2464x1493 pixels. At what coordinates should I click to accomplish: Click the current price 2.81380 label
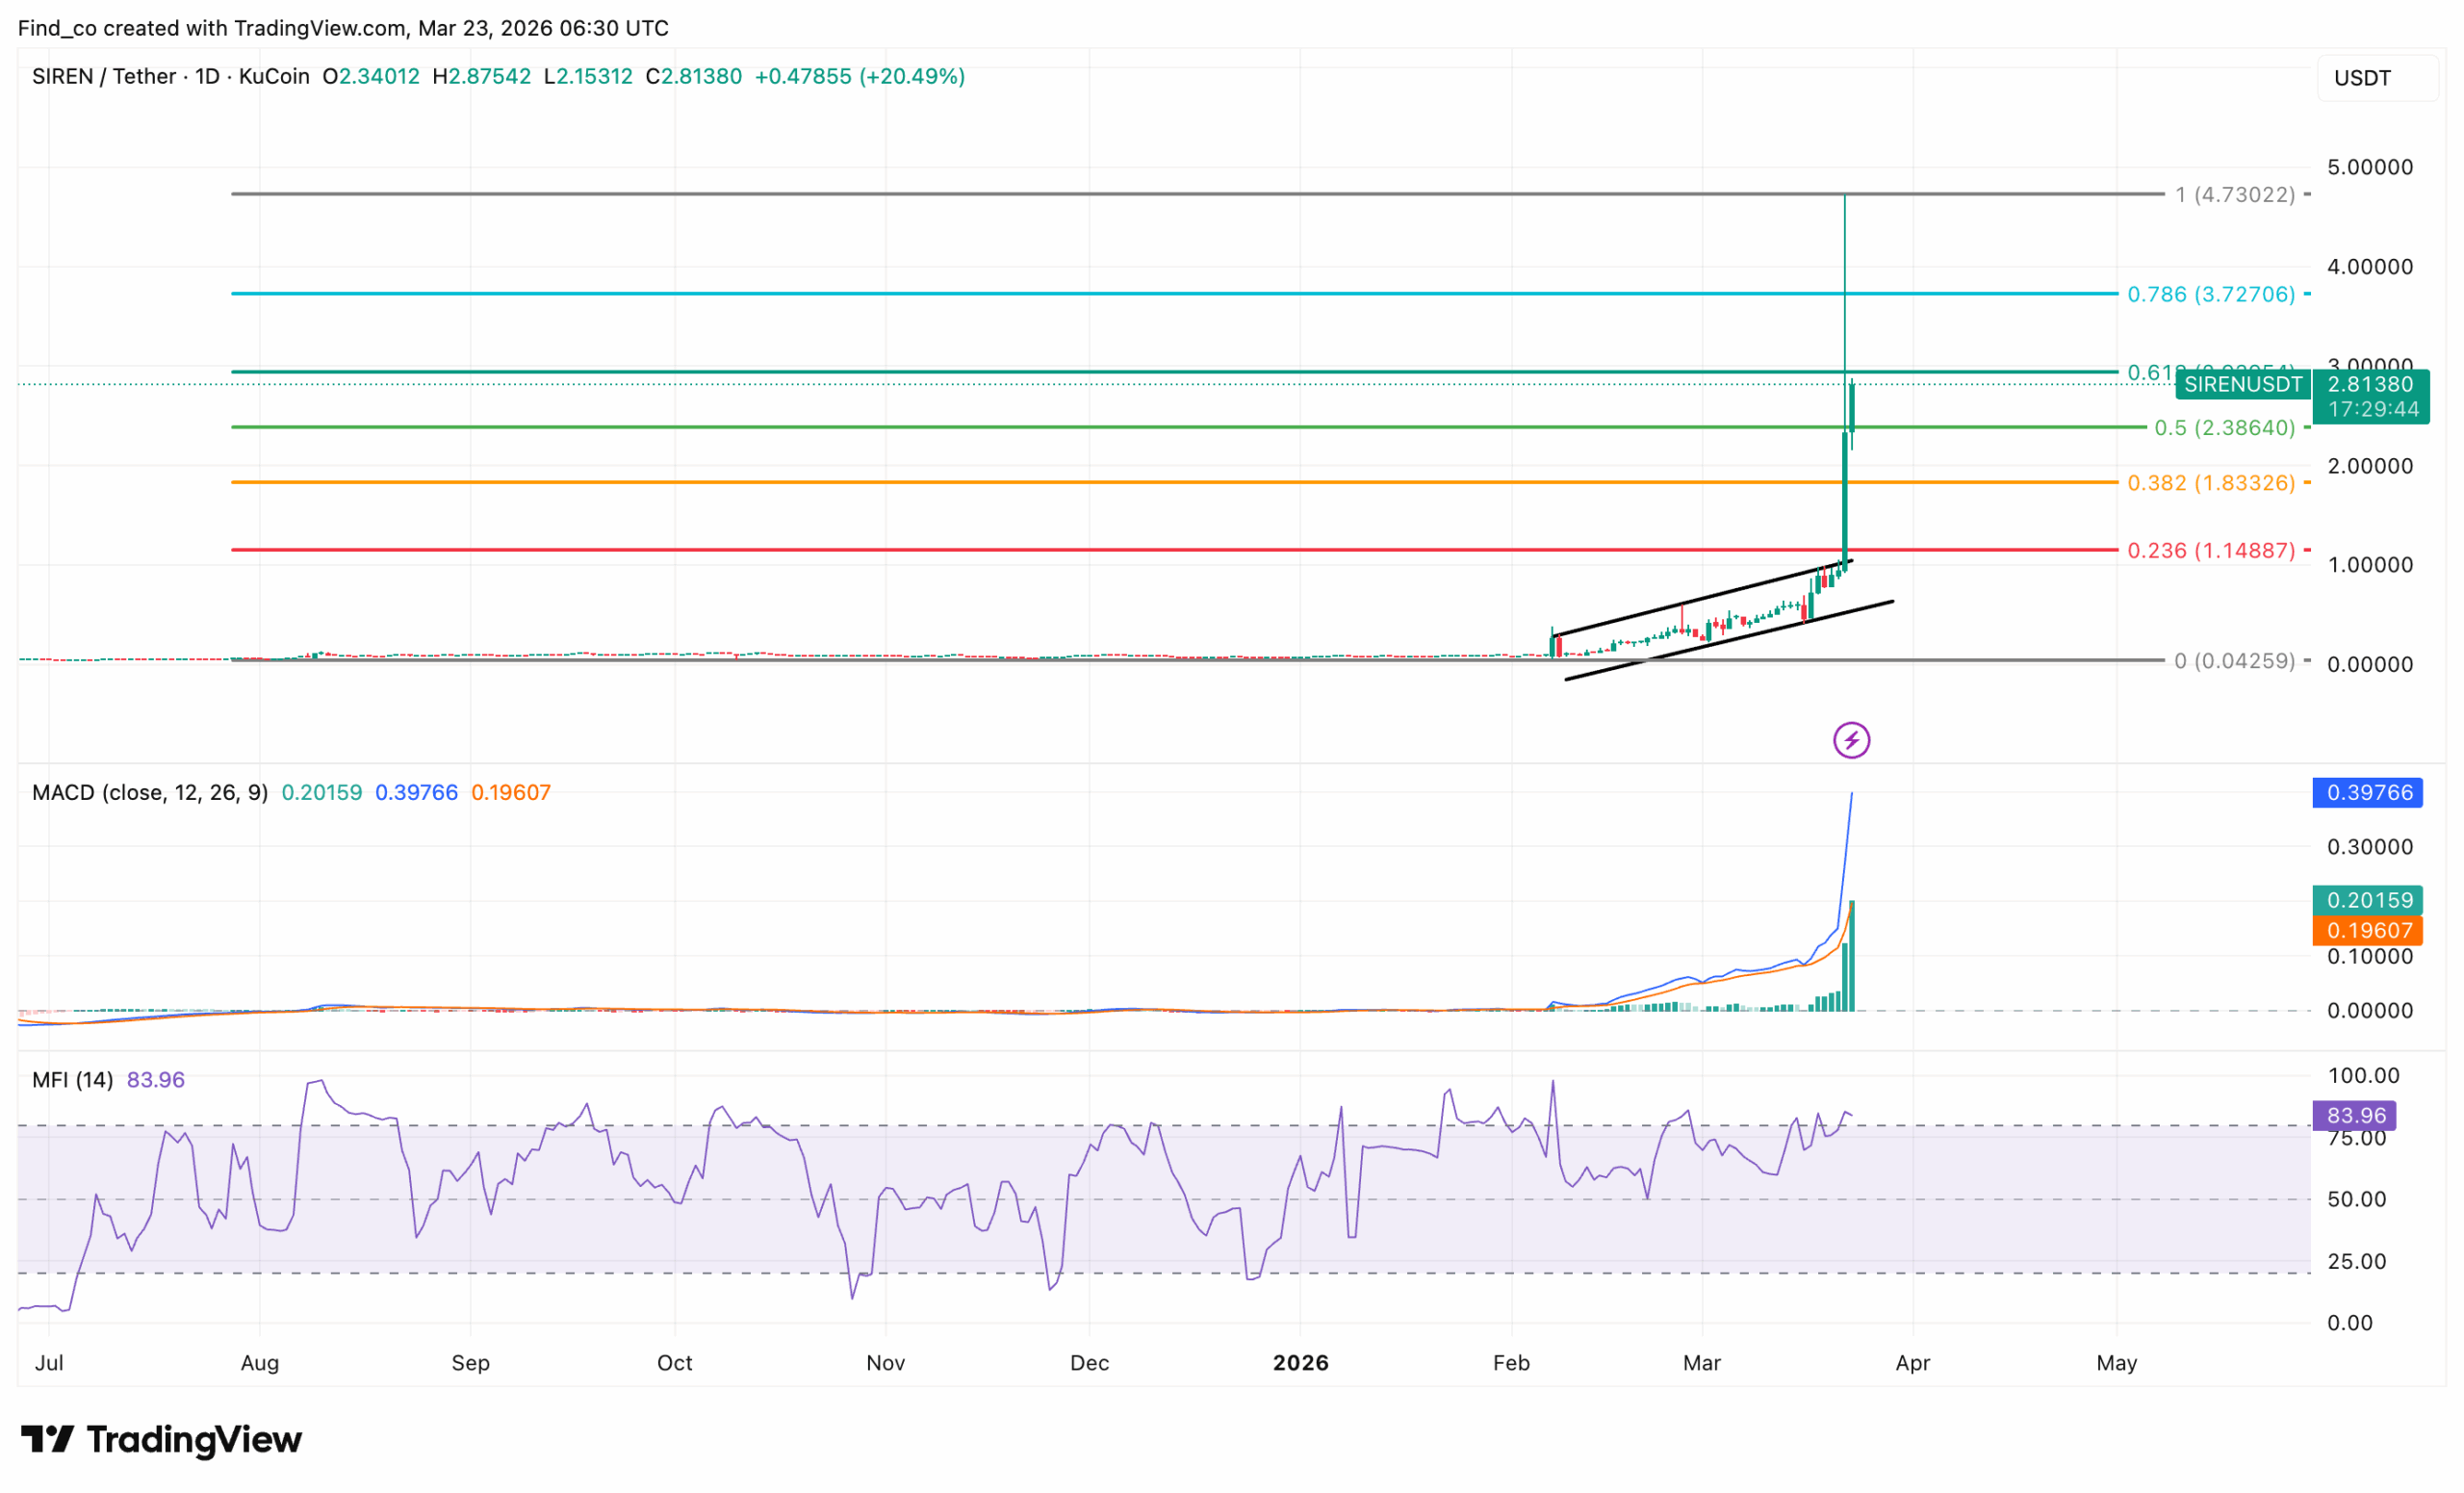coord(2371,384)
